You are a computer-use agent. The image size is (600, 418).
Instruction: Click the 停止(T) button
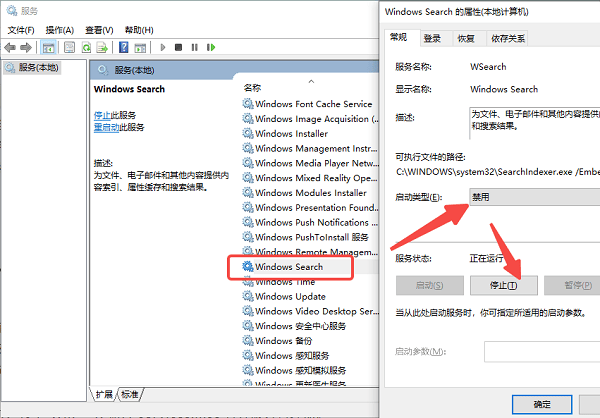[x=504, y=285]
